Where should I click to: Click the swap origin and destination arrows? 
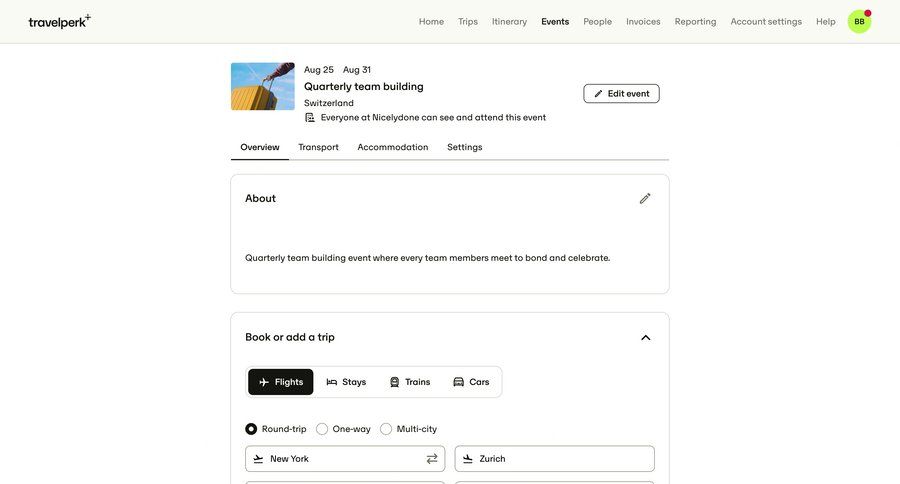pyautogui.click(x=432, y=459)
